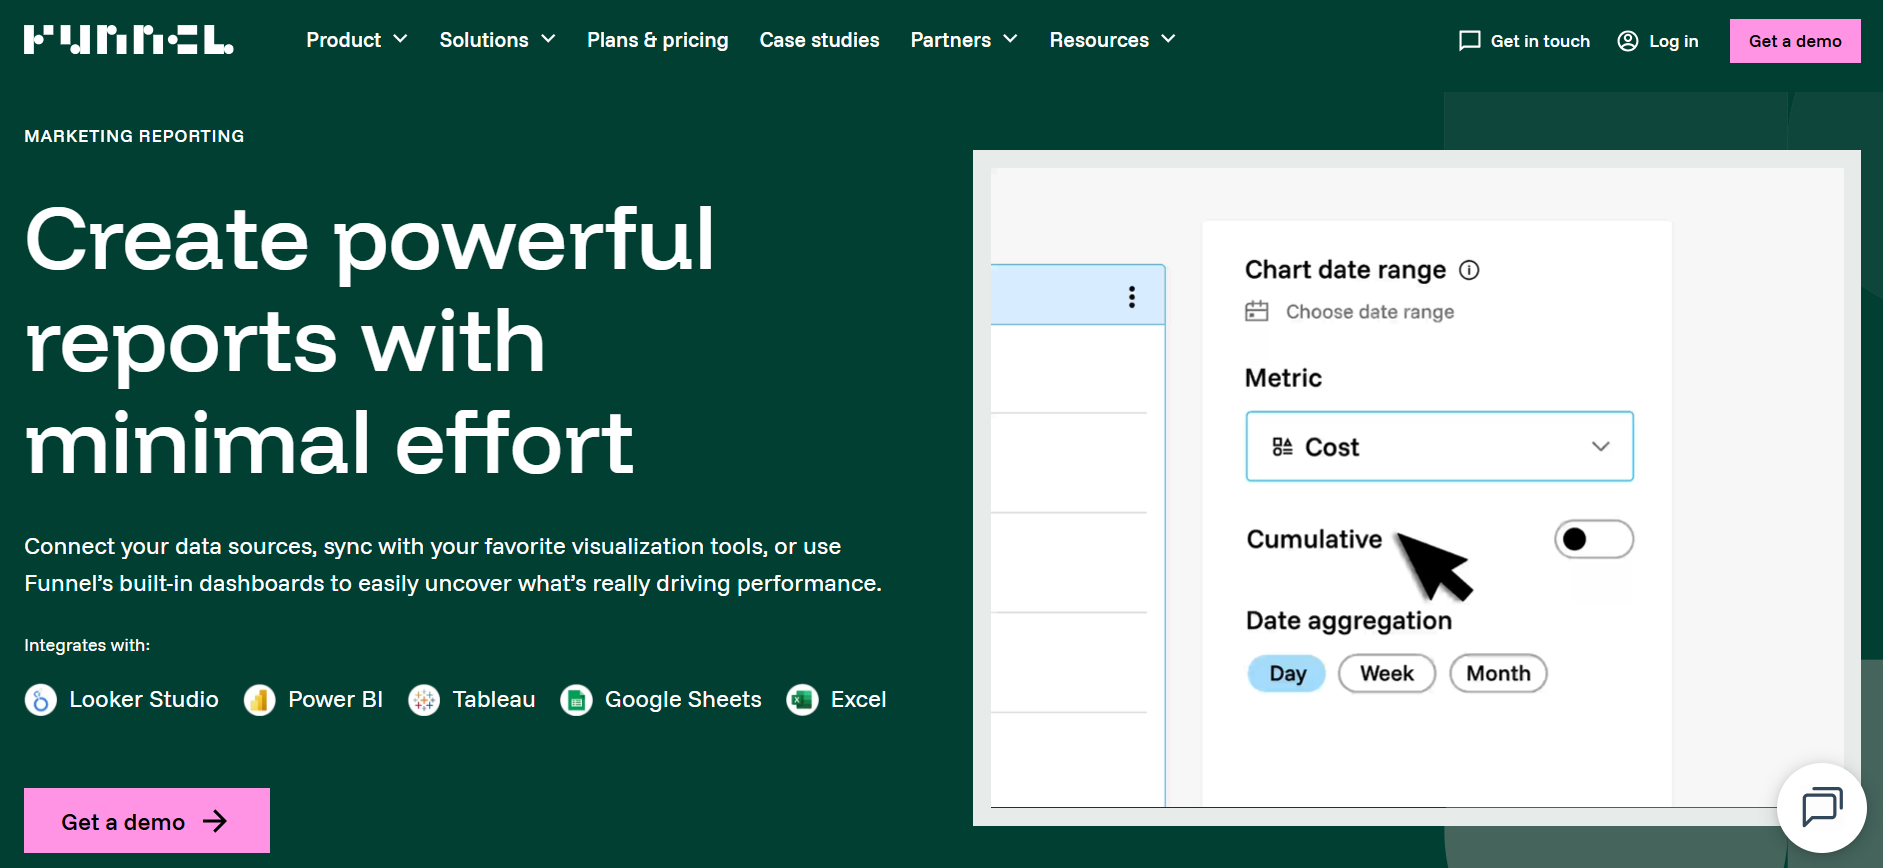Open the Cost metric dropdown

[1439, 446]
